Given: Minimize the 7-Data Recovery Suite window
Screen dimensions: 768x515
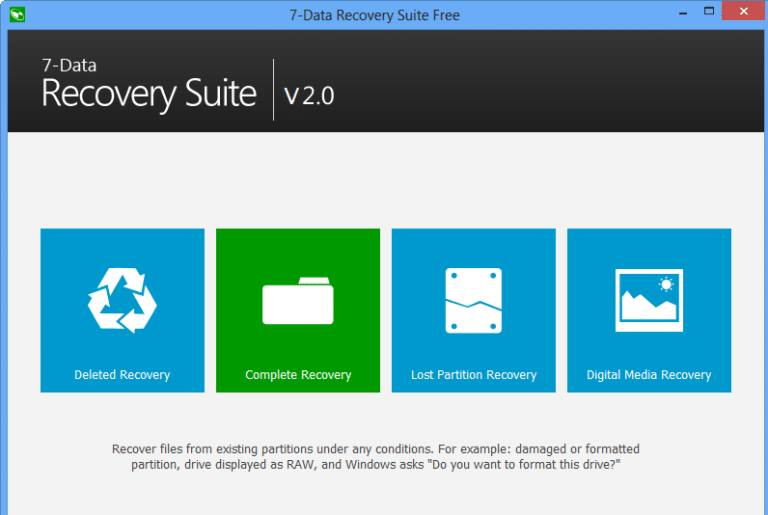Looking at the screenshot, I should 683,12.
